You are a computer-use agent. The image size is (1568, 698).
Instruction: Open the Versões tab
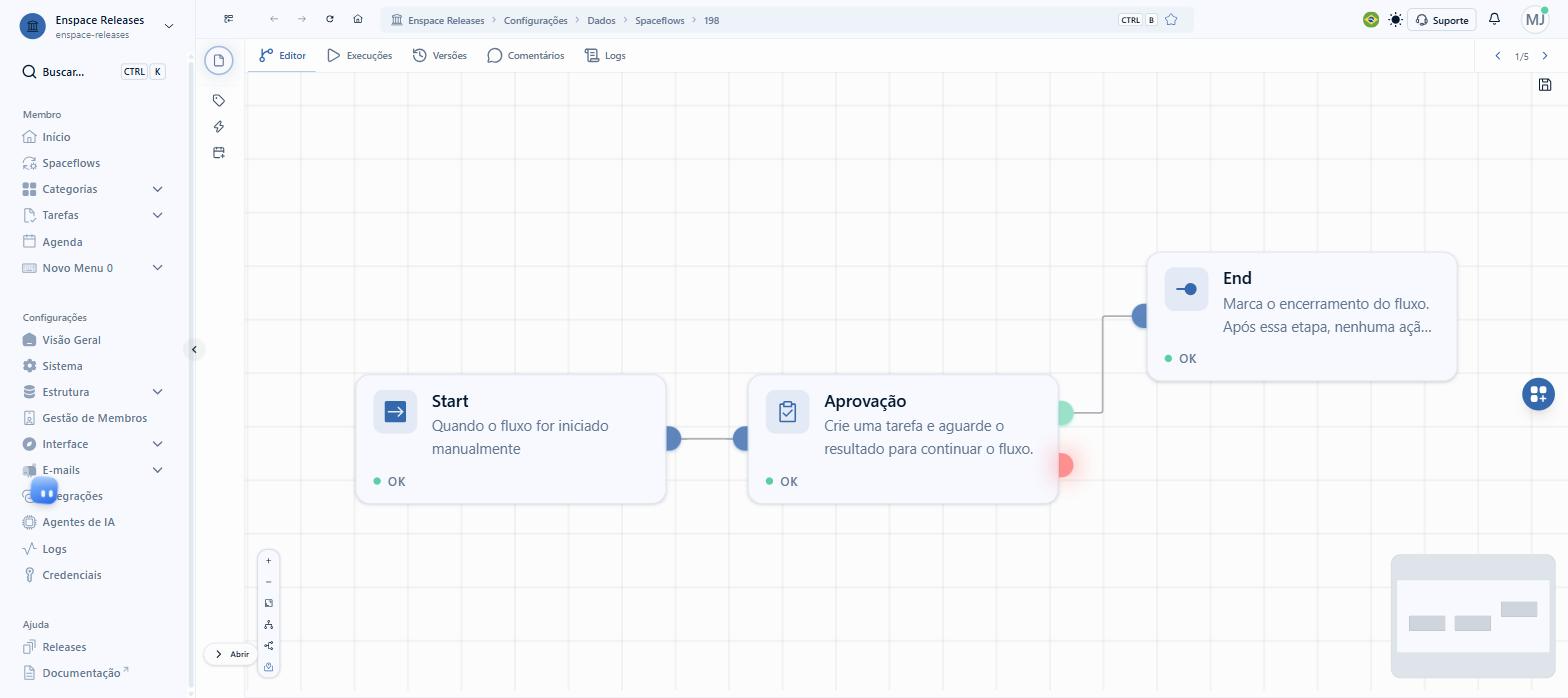[439, 55]
